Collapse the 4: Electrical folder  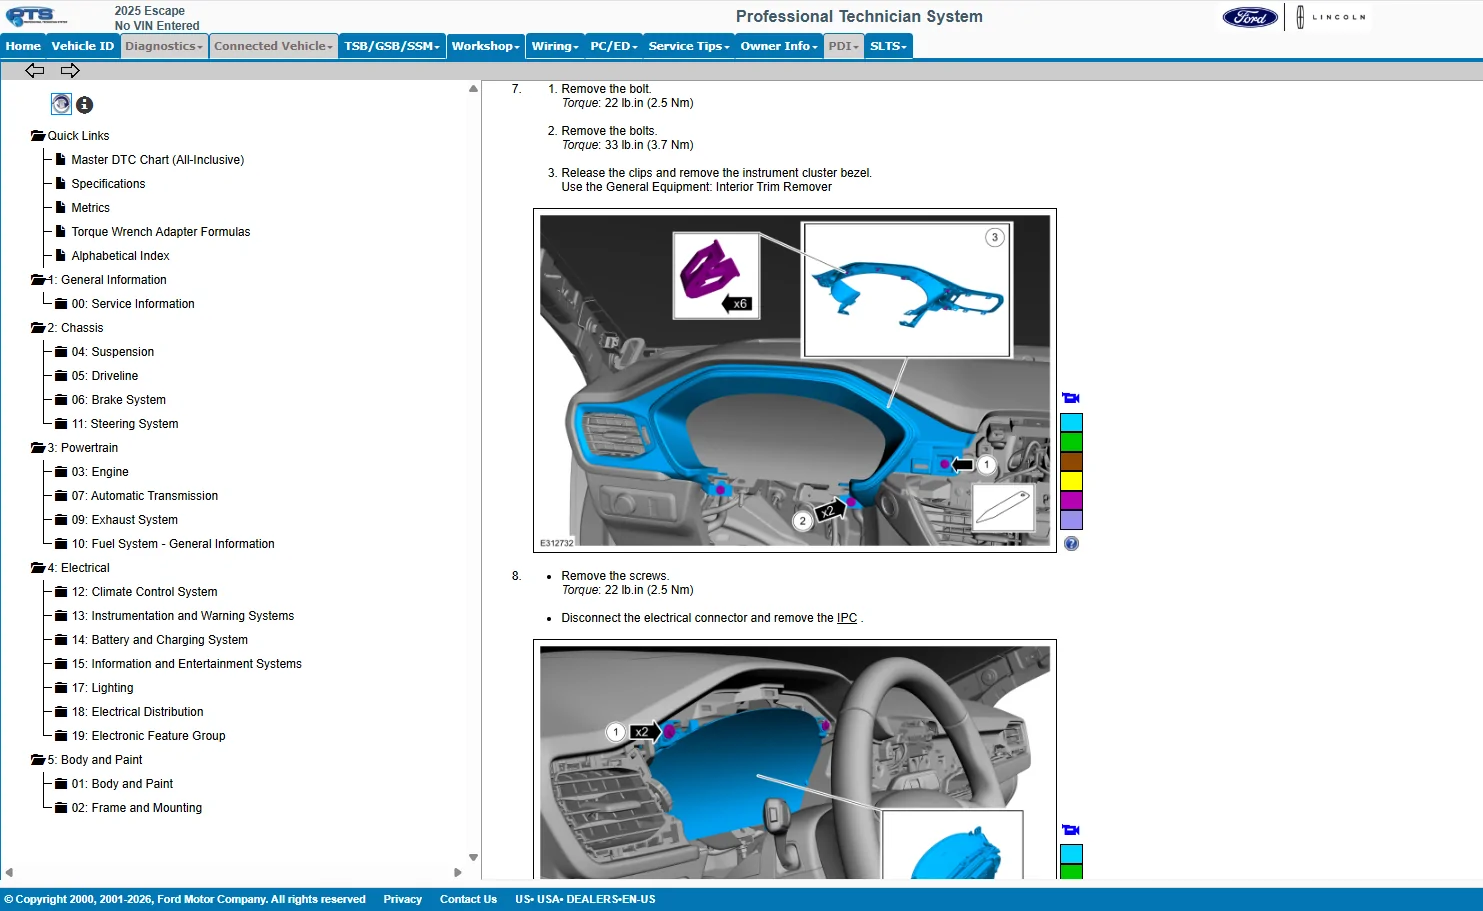[38, 568]
